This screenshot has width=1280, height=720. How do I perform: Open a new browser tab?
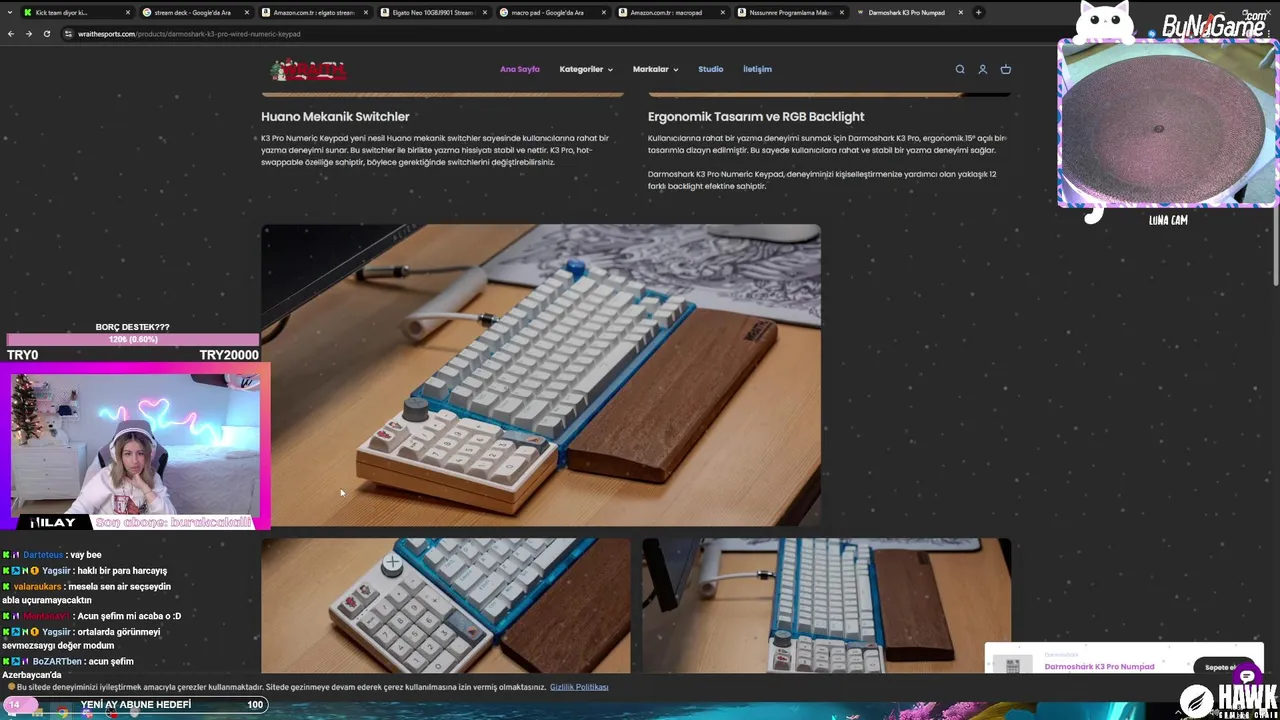tap(978, 13)
